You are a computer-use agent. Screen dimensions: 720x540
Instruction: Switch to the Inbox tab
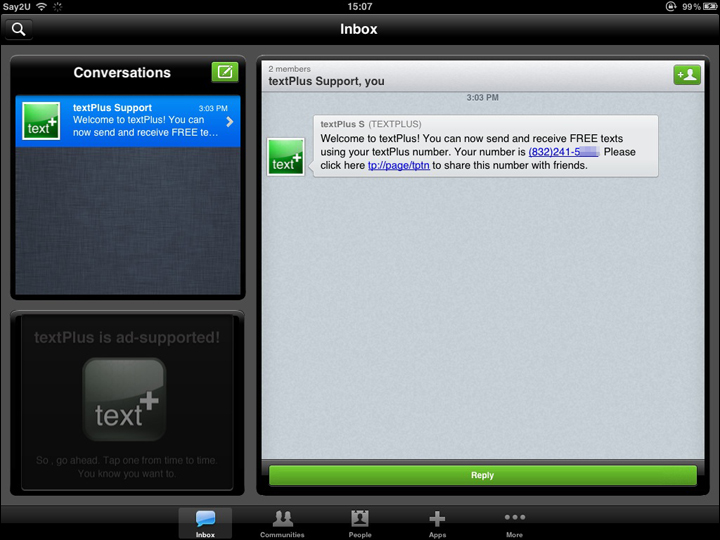(x=205, y=523)
